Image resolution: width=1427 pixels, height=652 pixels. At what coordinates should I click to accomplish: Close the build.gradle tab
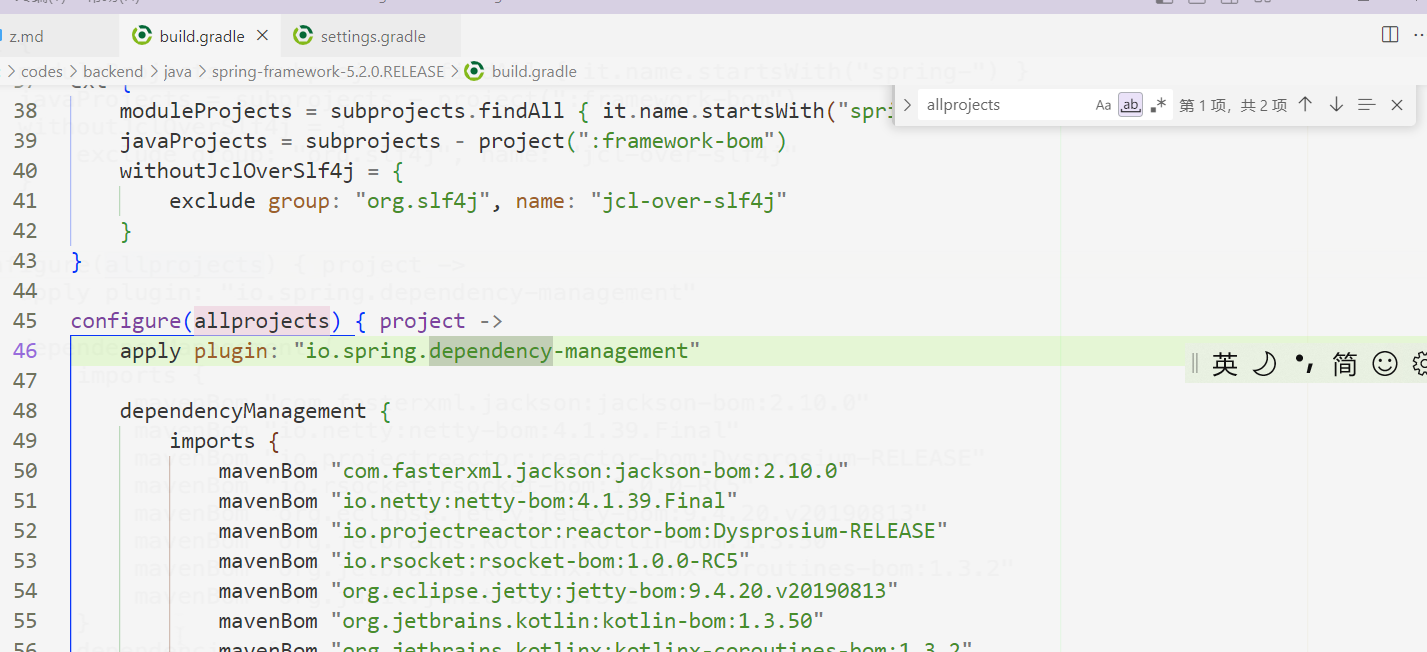(x=263, y=36)
